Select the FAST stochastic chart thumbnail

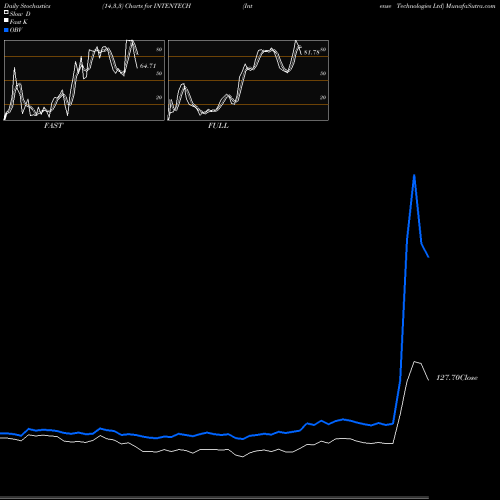click(84, 80)
